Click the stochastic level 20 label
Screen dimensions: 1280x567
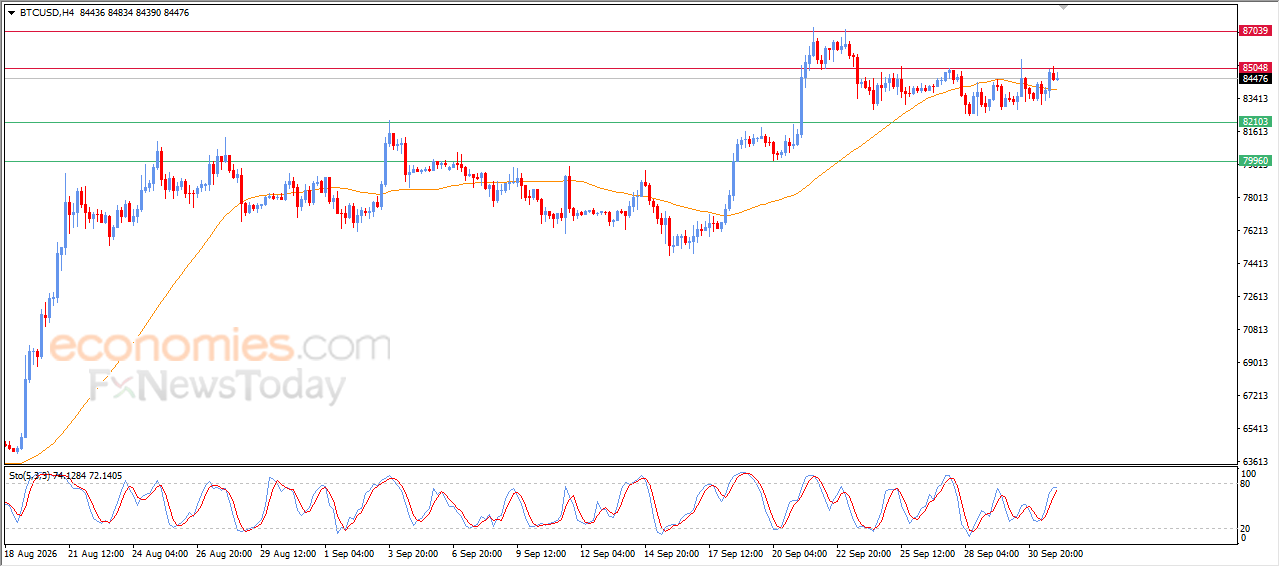tap(1246, 528)
